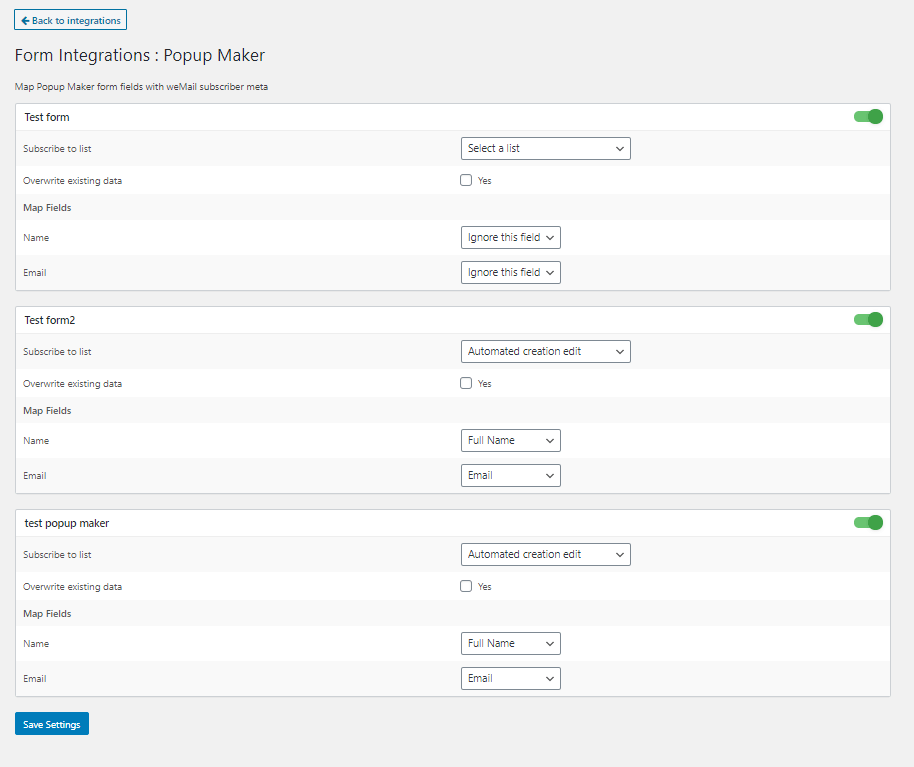Click Save Settings button
Viewport: 914px width, 767px height.
pos(52,724)
